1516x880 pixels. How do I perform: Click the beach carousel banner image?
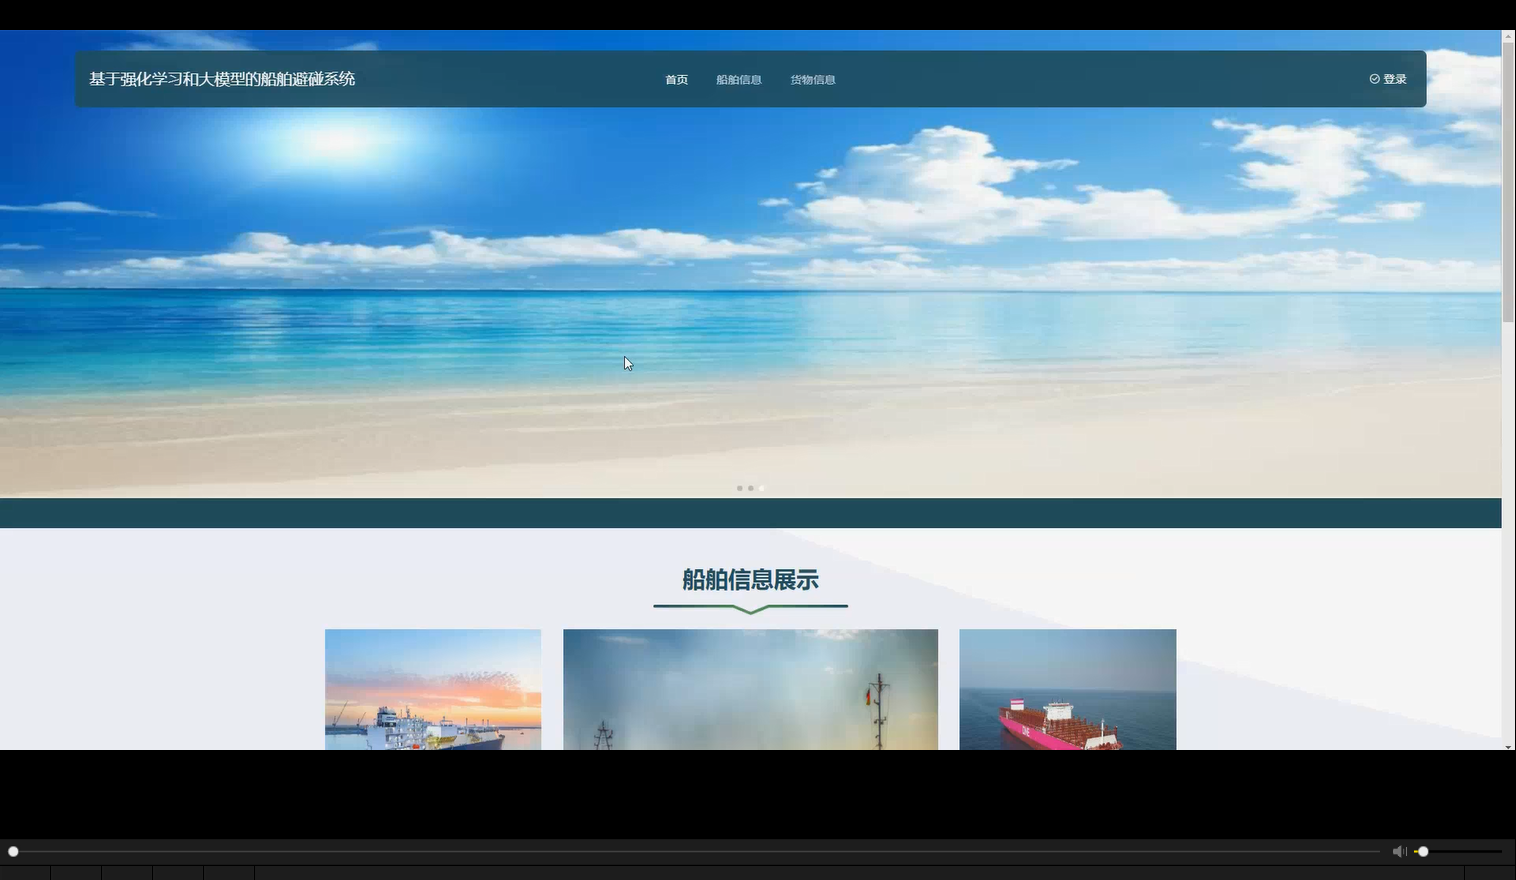pyautogui.click(x=750, y=264)
